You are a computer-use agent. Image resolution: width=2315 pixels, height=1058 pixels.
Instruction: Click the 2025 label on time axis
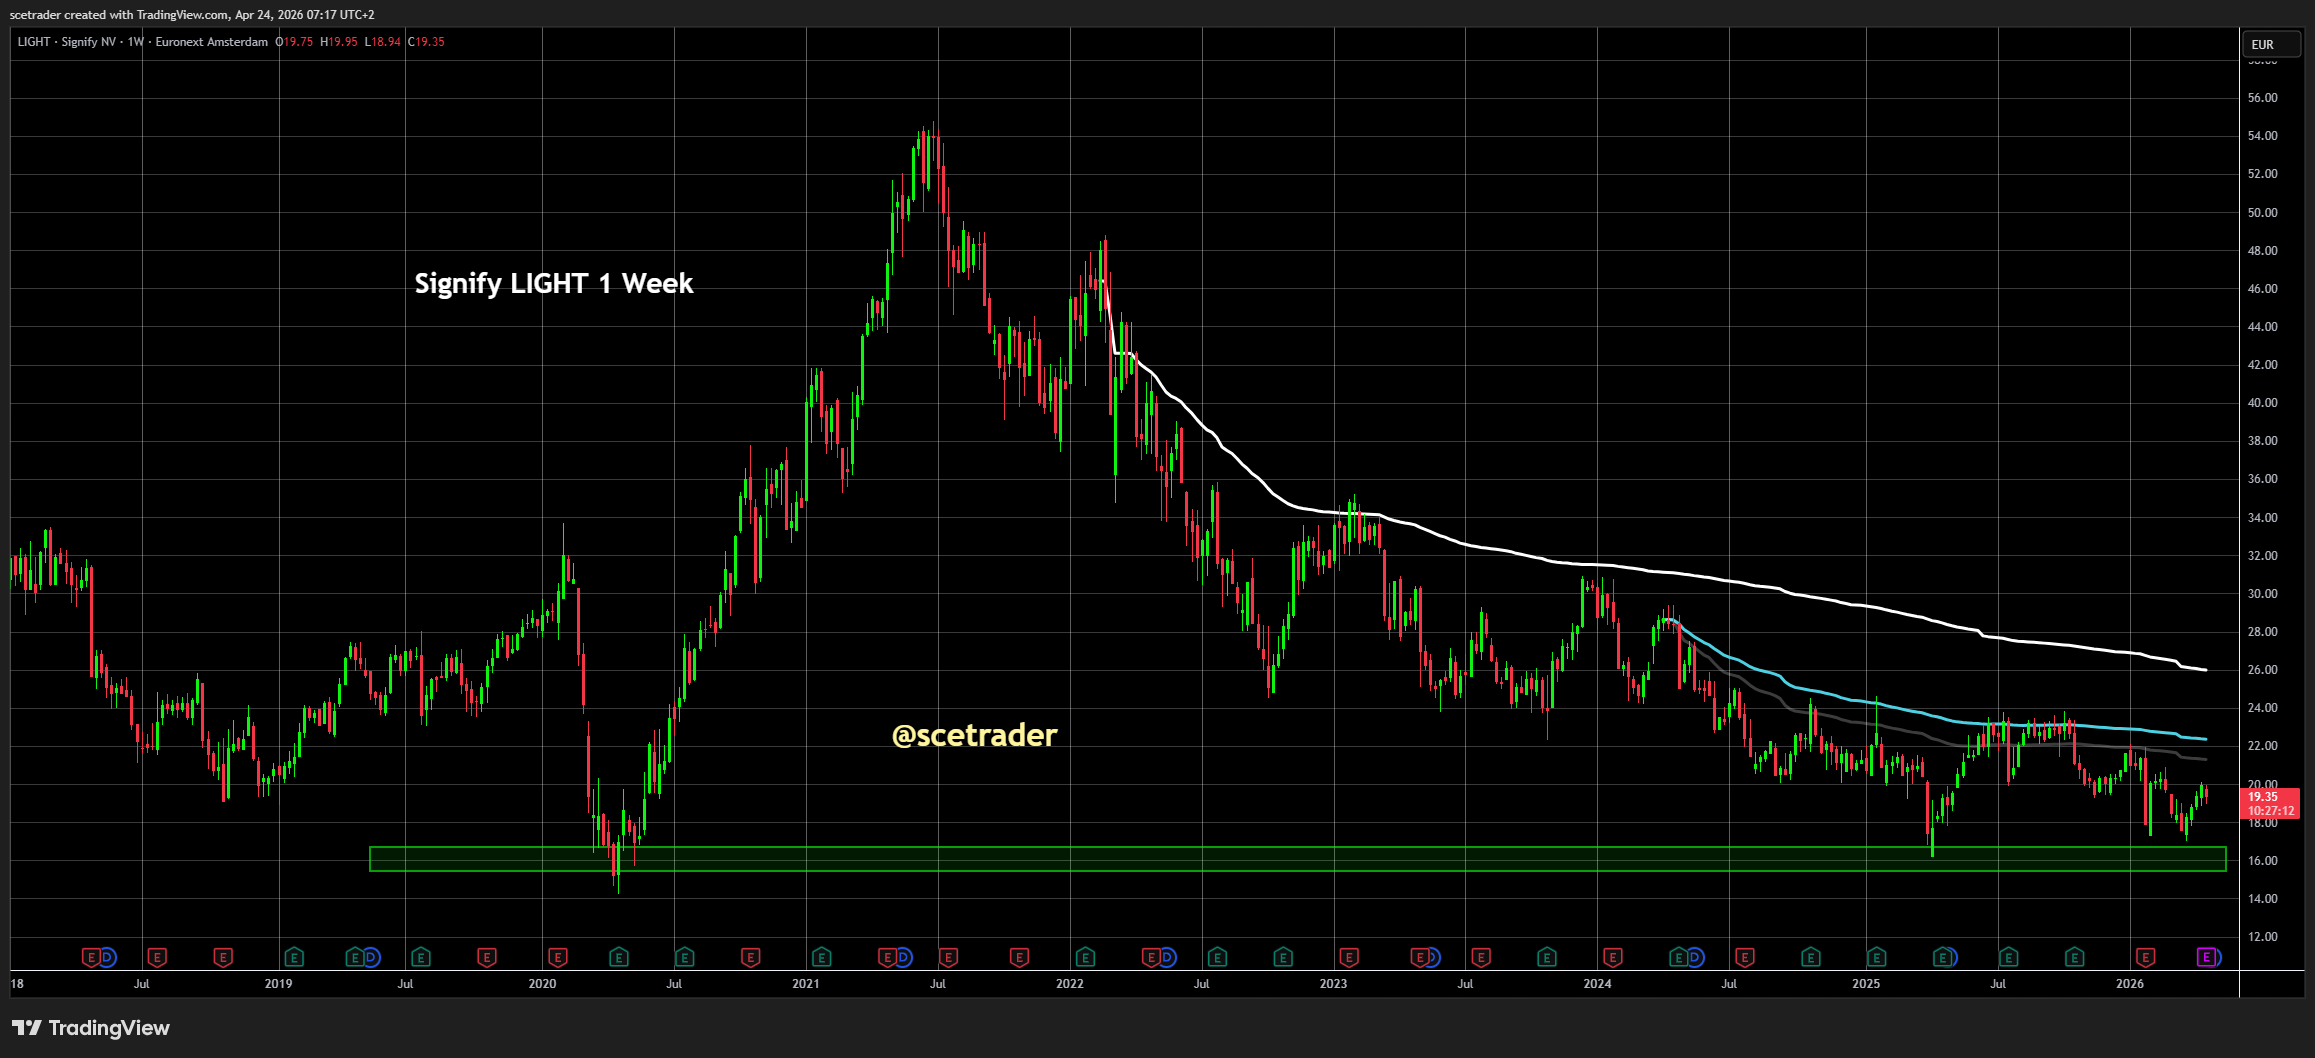coord(1866,984)
